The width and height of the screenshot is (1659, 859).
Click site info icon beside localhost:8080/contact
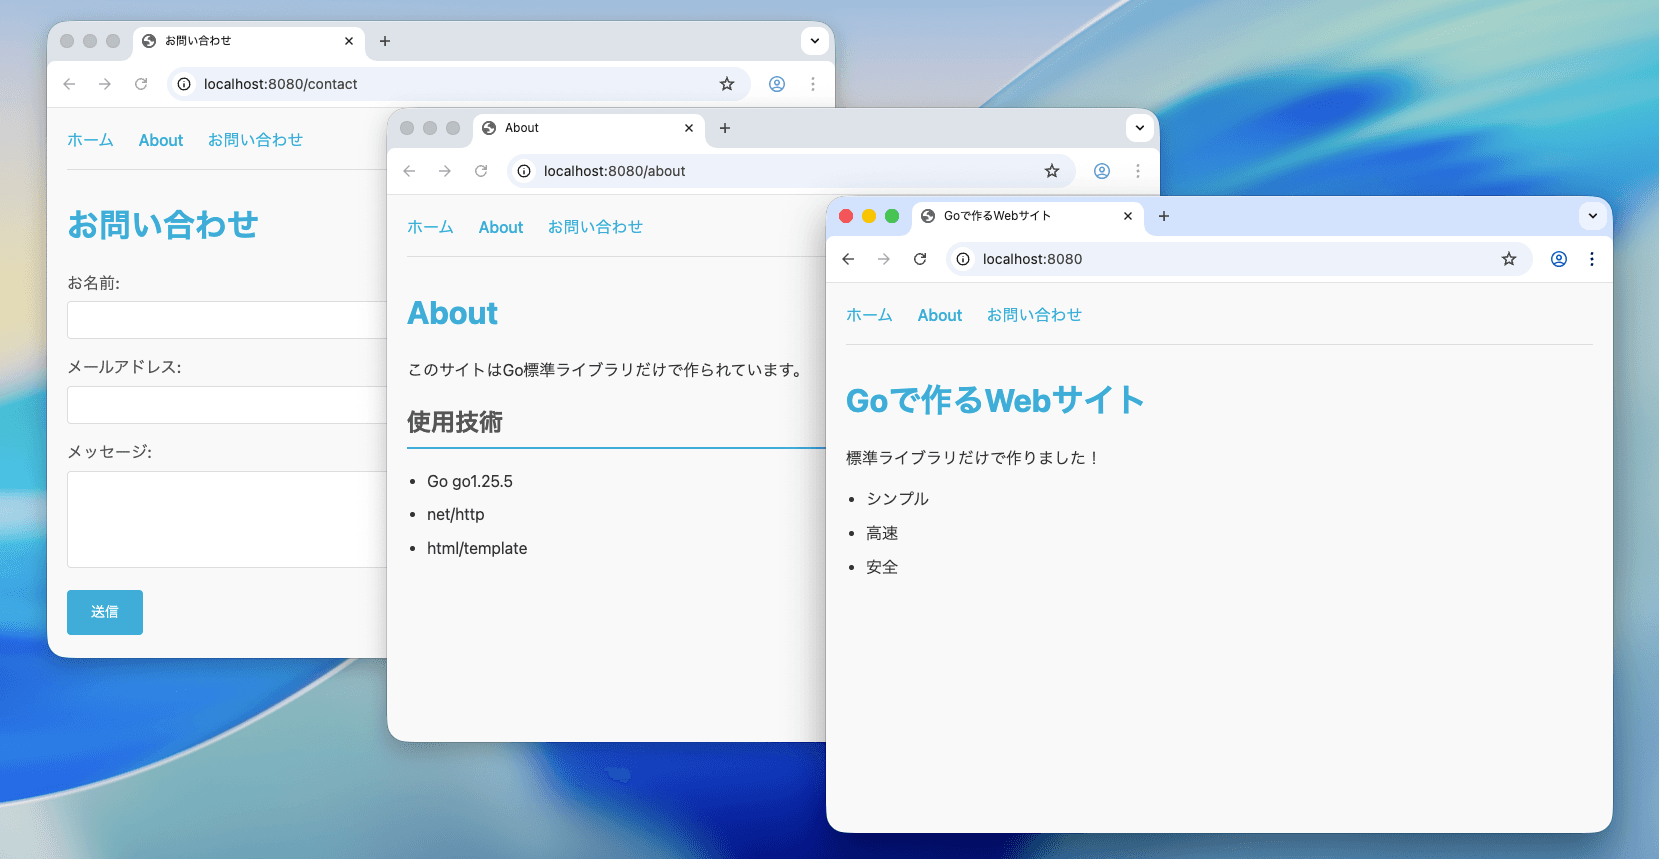coord(184,84)
